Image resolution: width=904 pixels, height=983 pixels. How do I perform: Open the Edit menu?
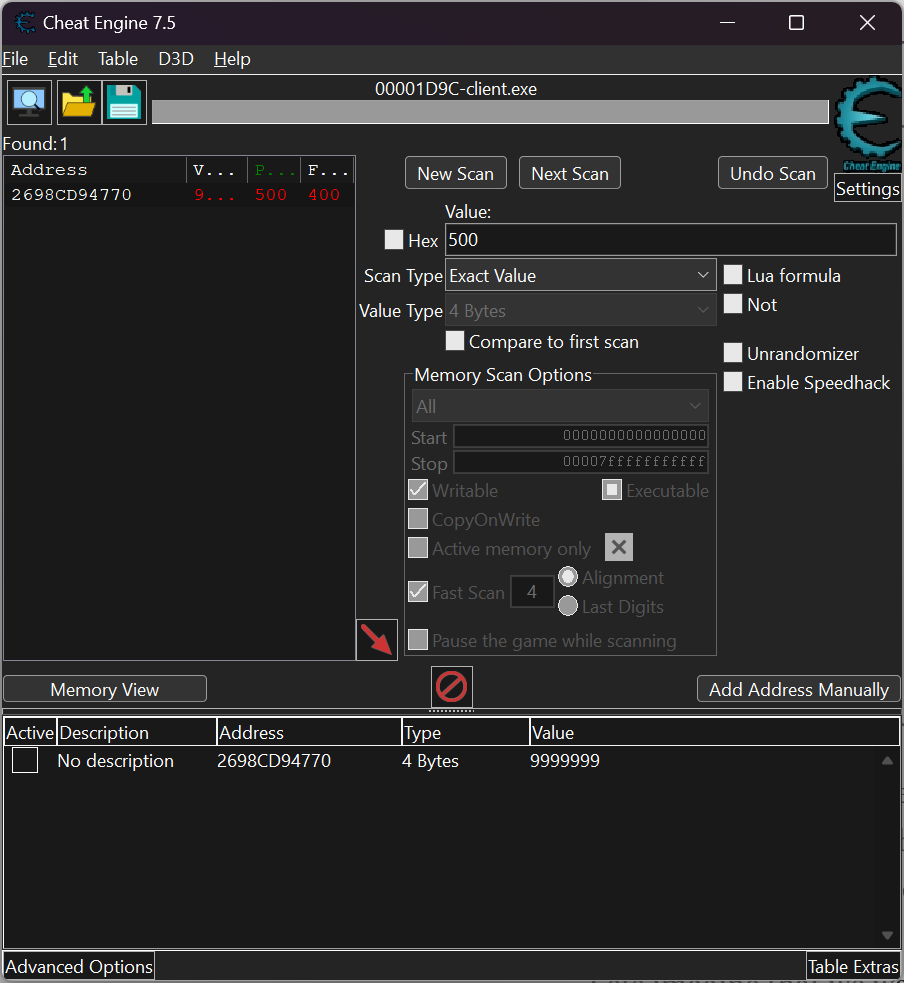pyautogui.click(x=63, y=59)
